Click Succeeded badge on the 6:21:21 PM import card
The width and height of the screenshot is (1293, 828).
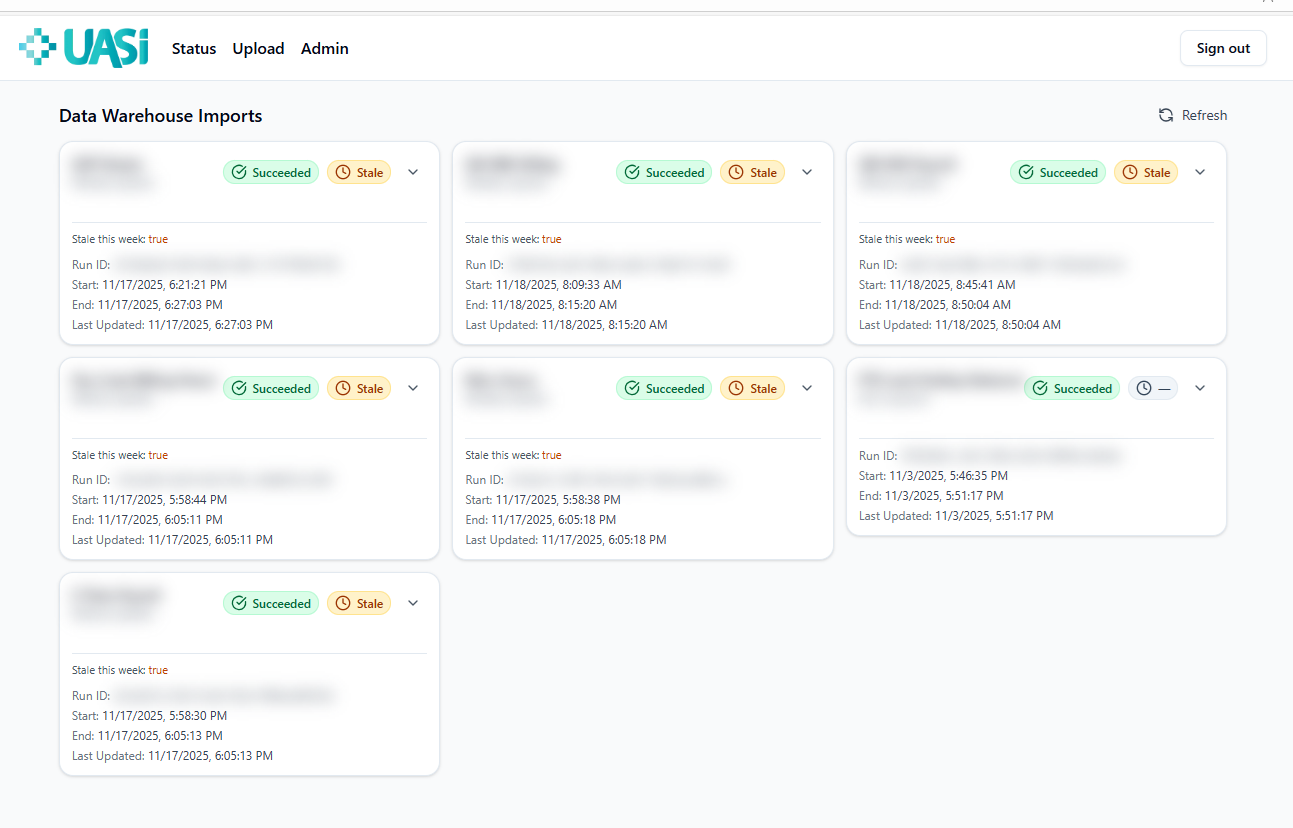pyautogui.click(x=271, y=173)
